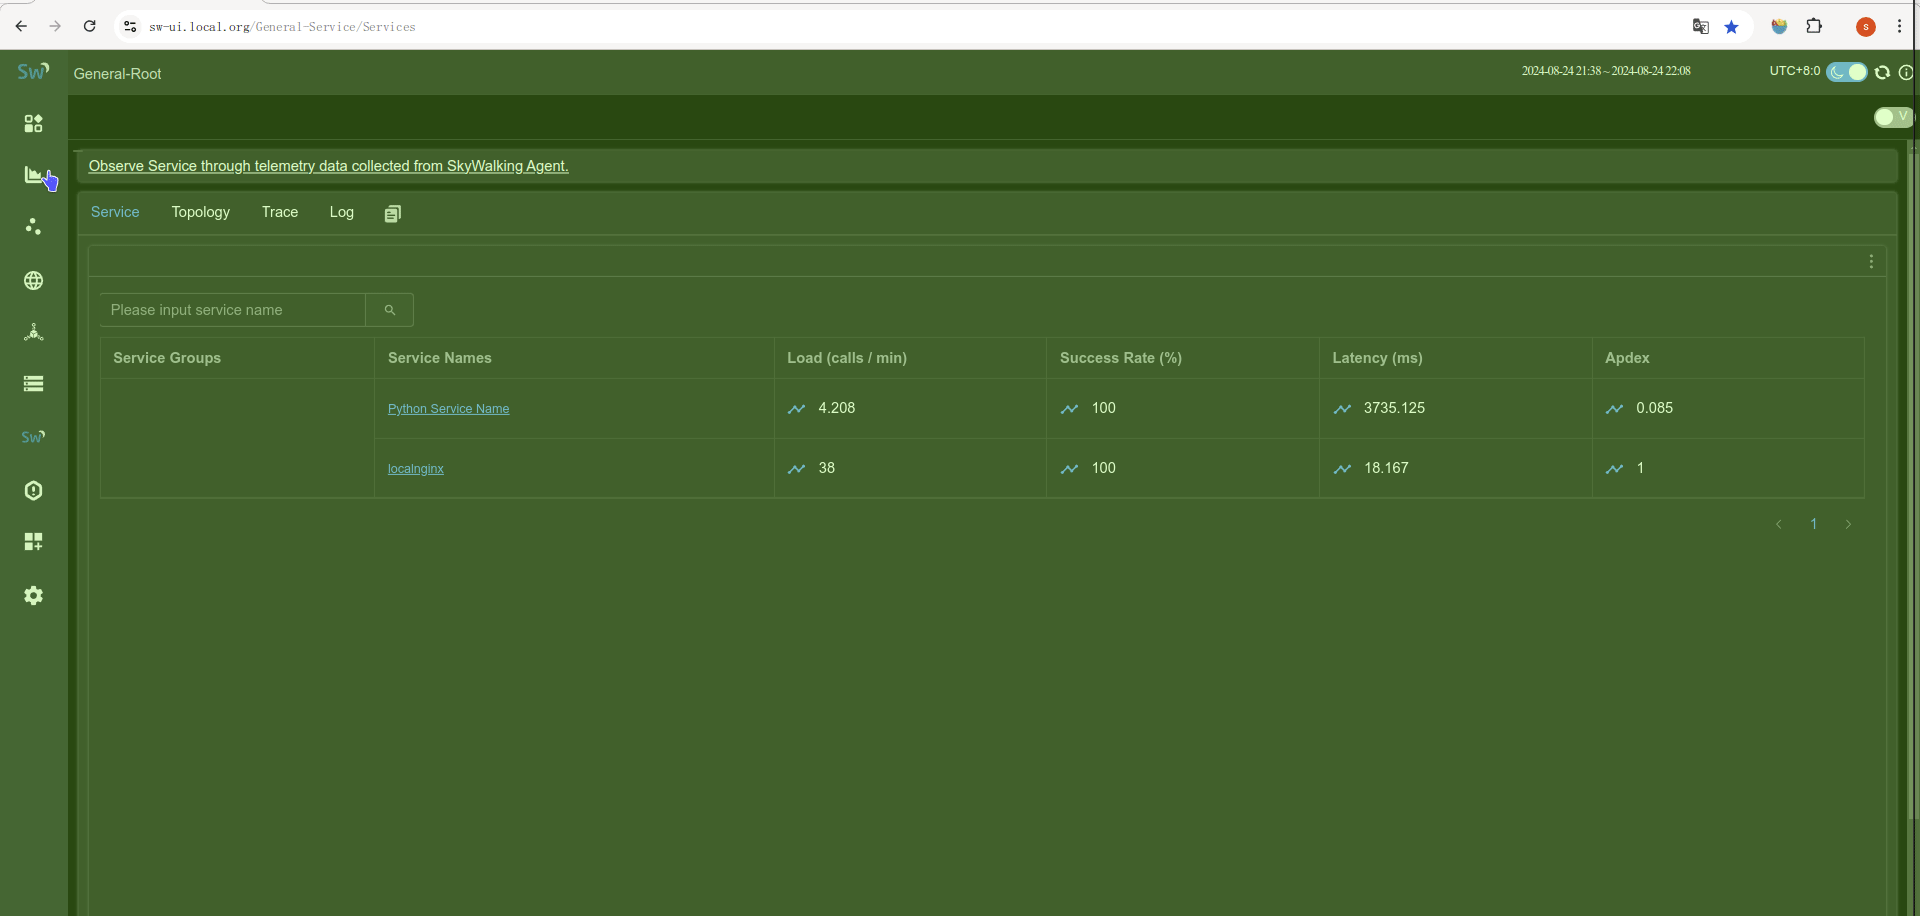Switch to the Trace tab

[280, 212]
